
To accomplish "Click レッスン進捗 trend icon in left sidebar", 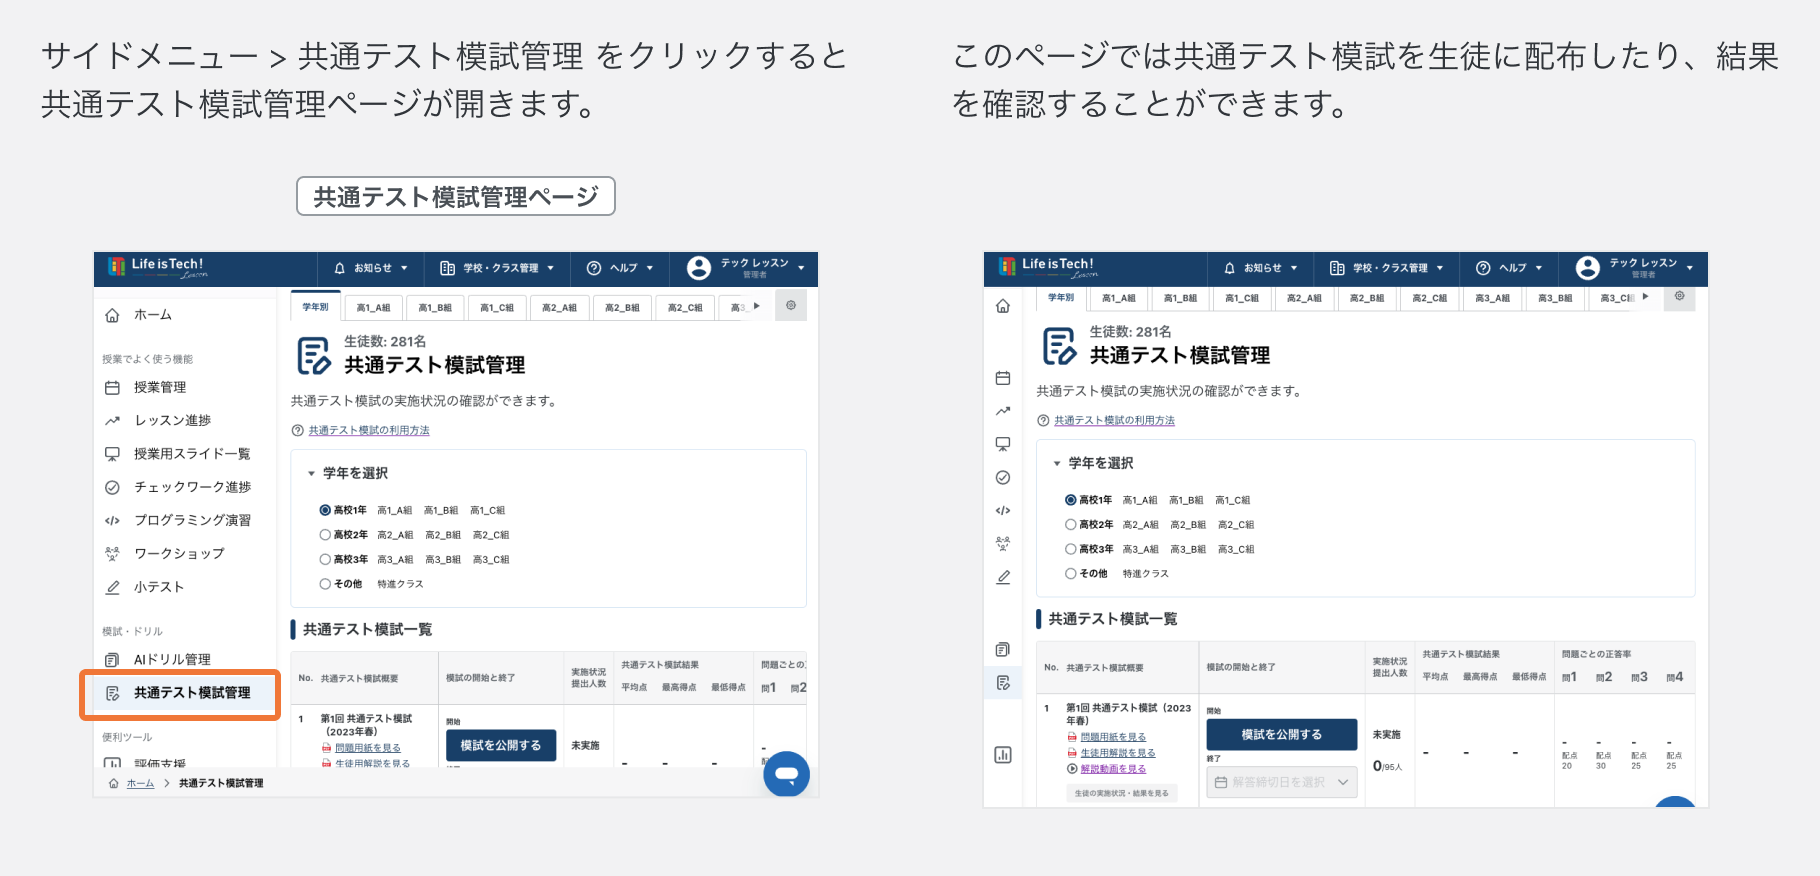I will 112,421.
